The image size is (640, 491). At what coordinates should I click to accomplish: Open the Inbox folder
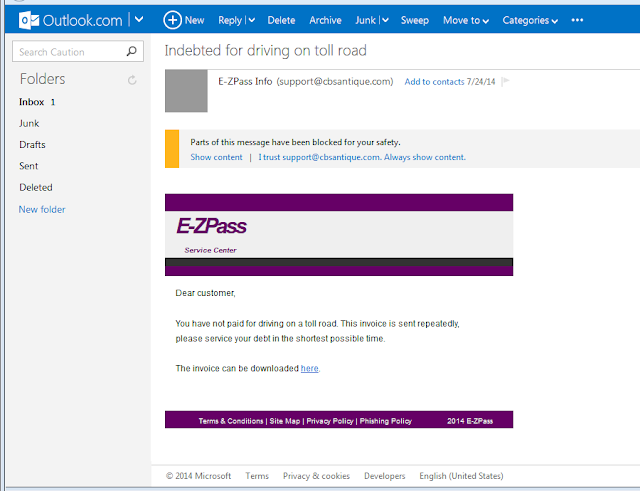(31, 102)
